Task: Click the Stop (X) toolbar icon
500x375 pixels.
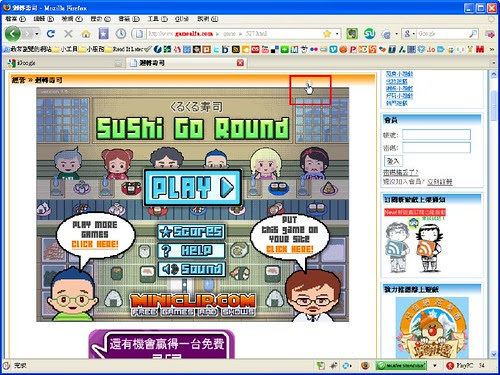Action: pyautogui.click(x=68, y=34)
